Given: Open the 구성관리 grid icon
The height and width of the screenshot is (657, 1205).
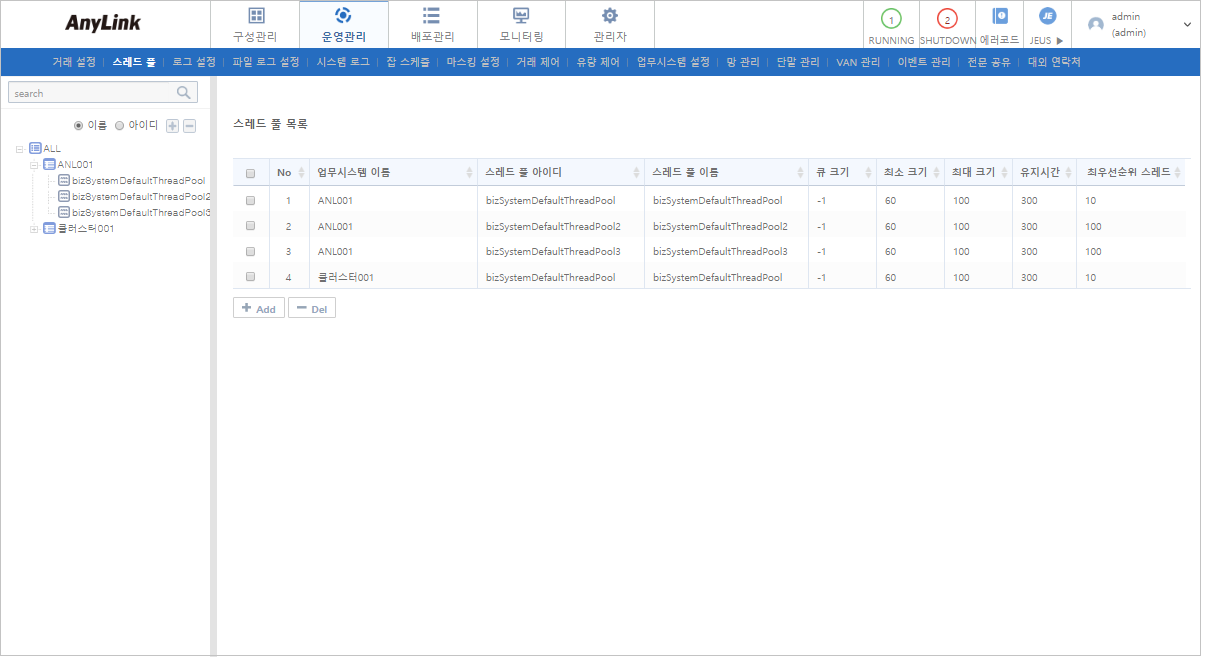Looking at the screenshot, I should (x=255, y=16).
